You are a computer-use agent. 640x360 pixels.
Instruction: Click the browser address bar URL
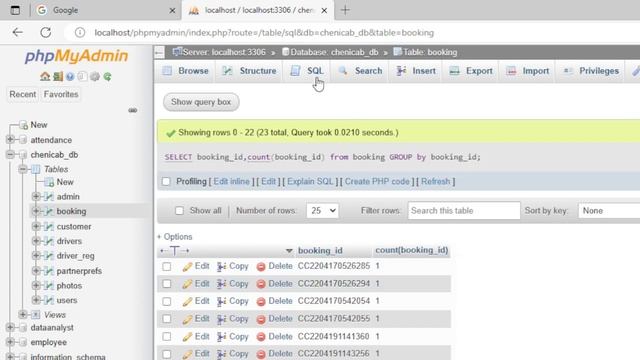[264, 33]
